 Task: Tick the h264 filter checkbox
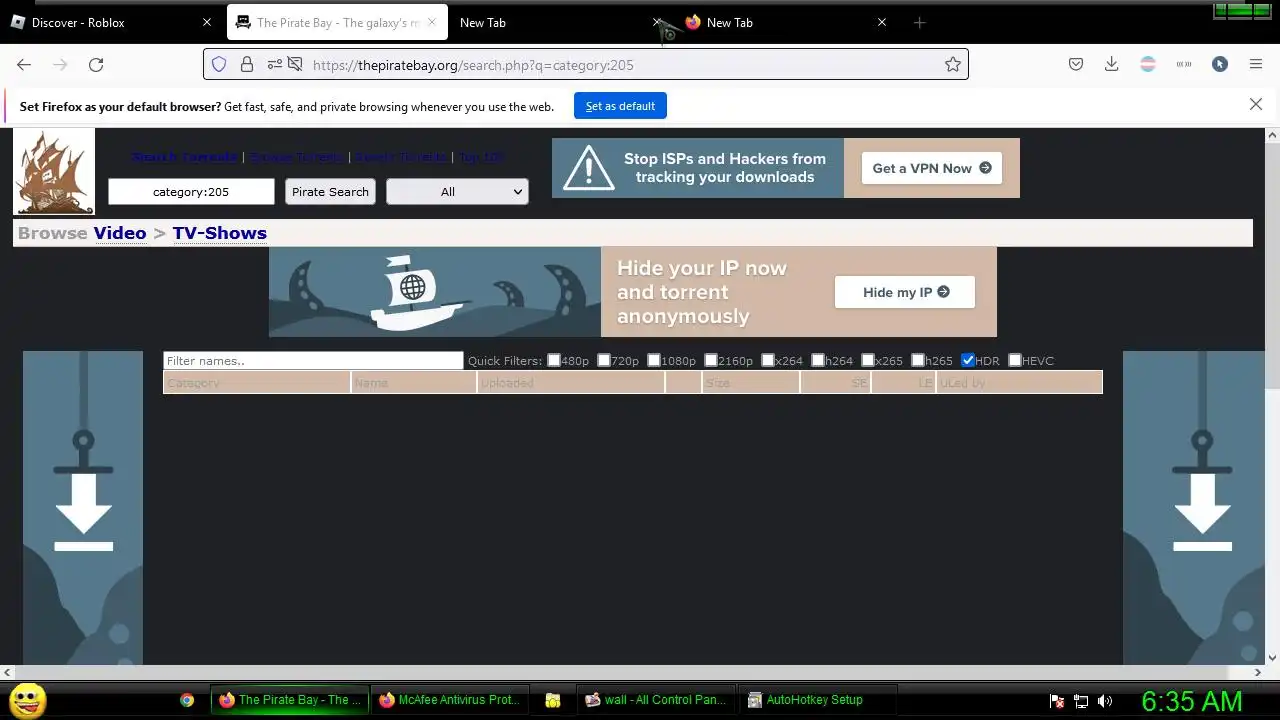(x=818, y=360)
